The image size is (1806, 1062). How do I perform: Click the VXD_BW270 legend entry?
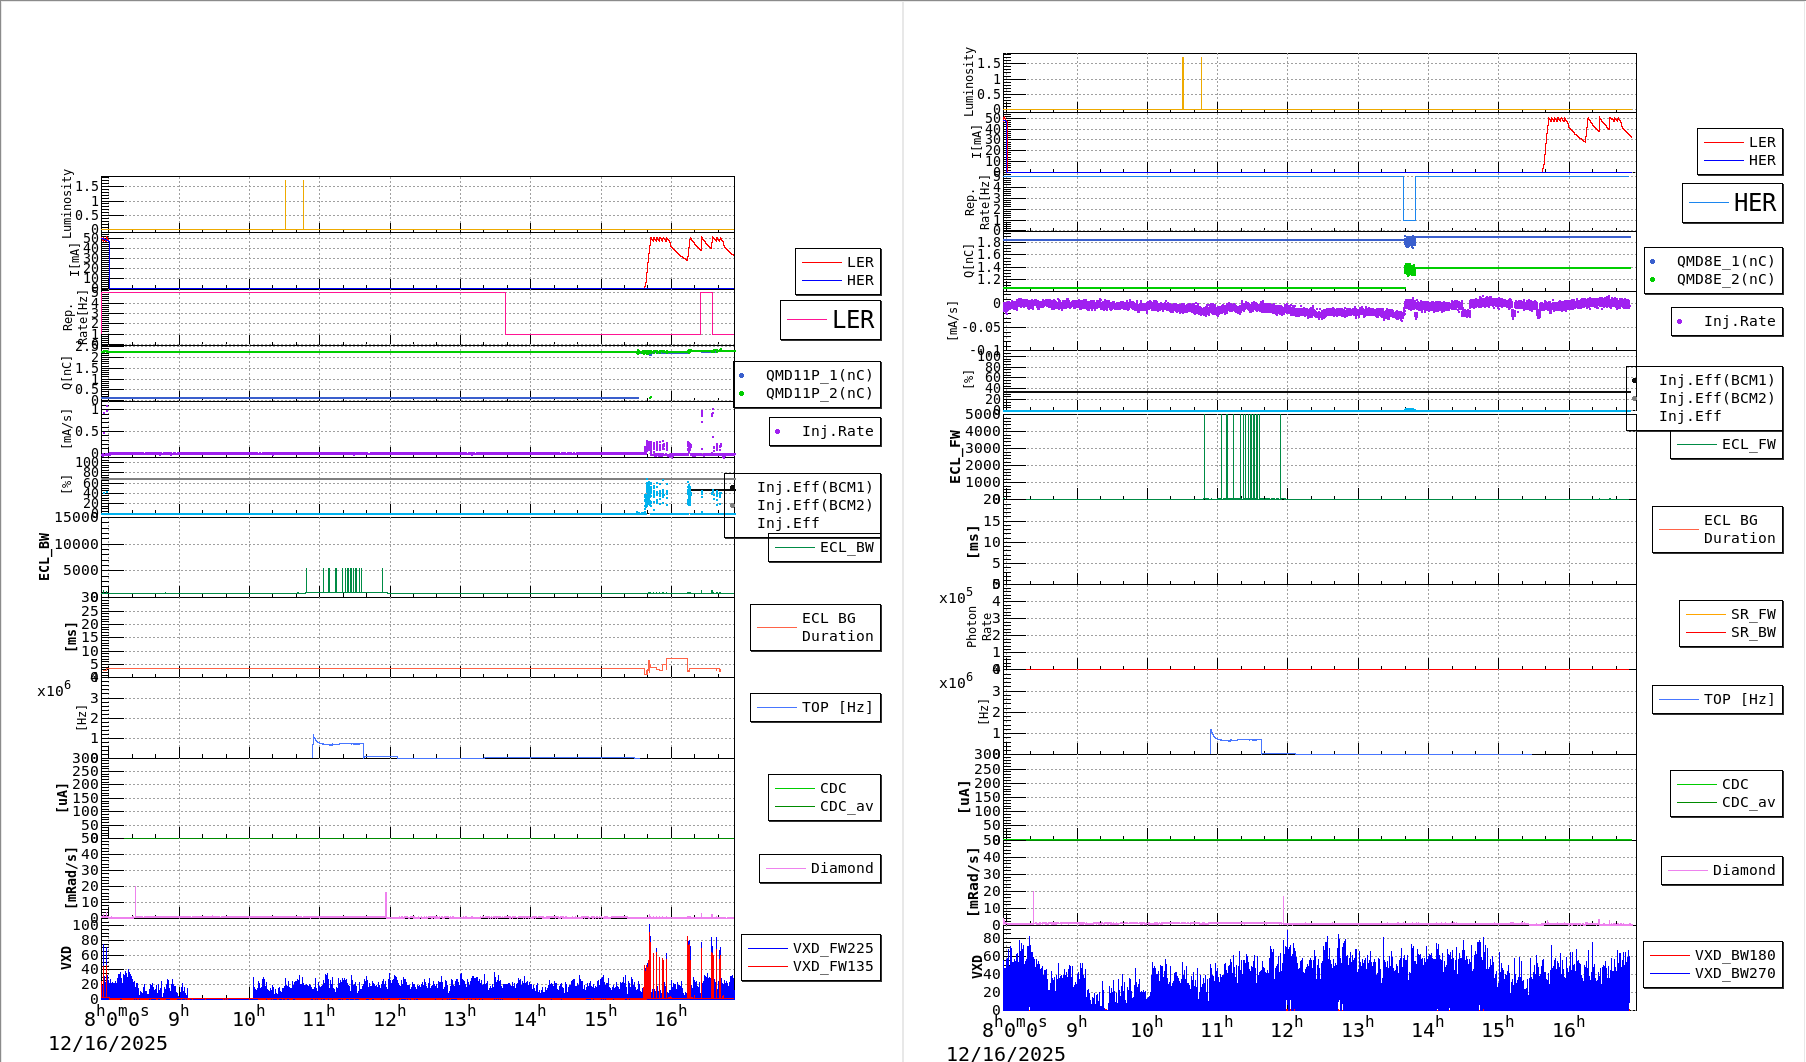pyautogui.click(x=1734, y=973)
